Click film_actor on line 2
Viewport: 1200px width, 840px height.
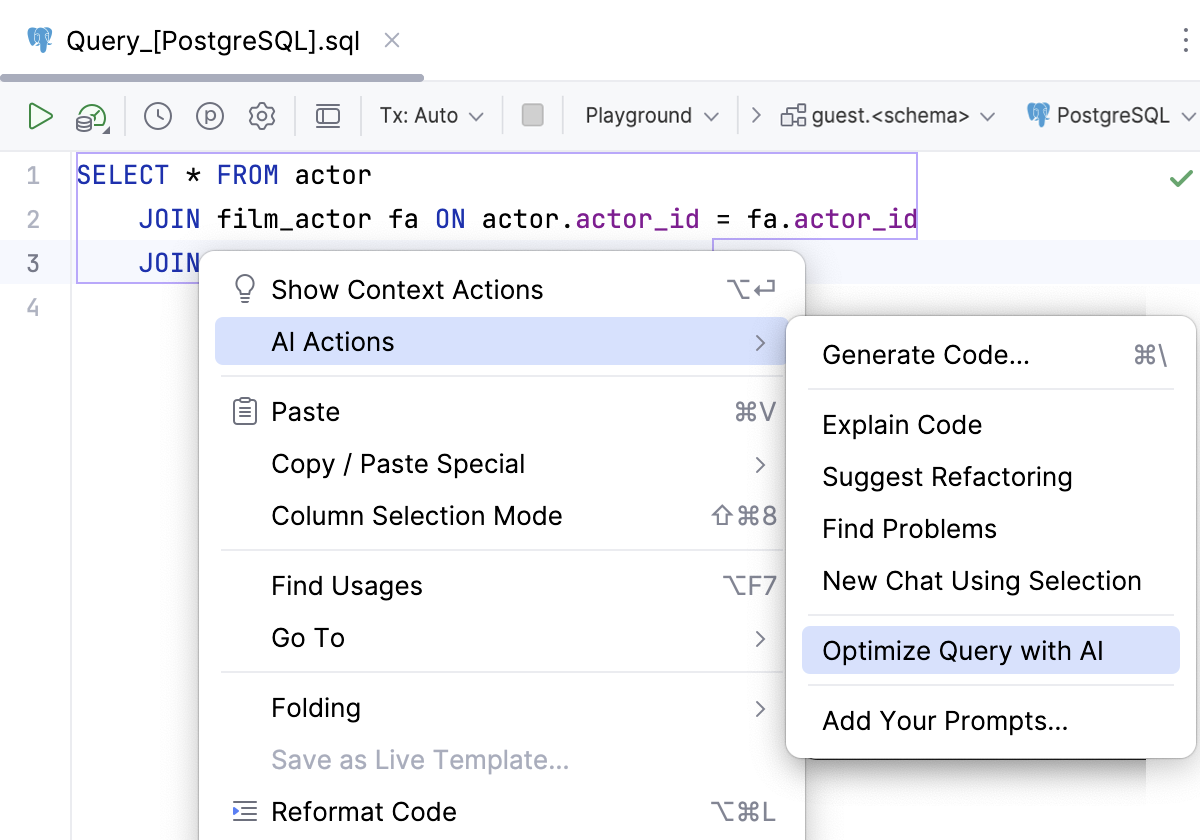[294, 219]
